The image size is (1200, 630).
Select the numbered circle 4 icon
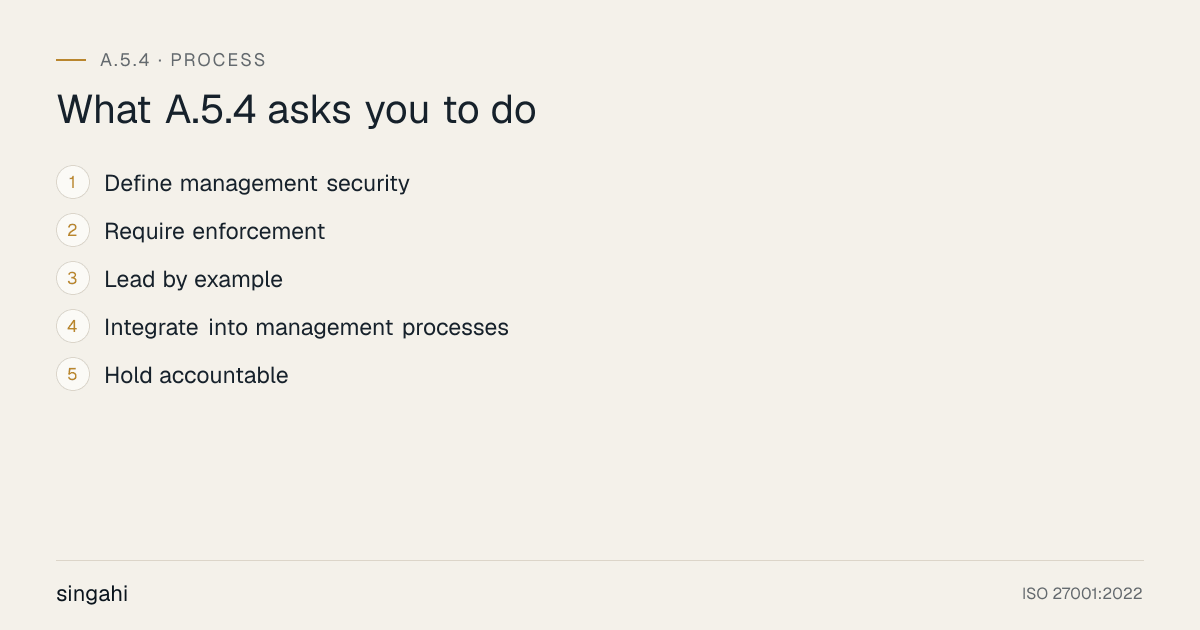(x=73, y=327)
